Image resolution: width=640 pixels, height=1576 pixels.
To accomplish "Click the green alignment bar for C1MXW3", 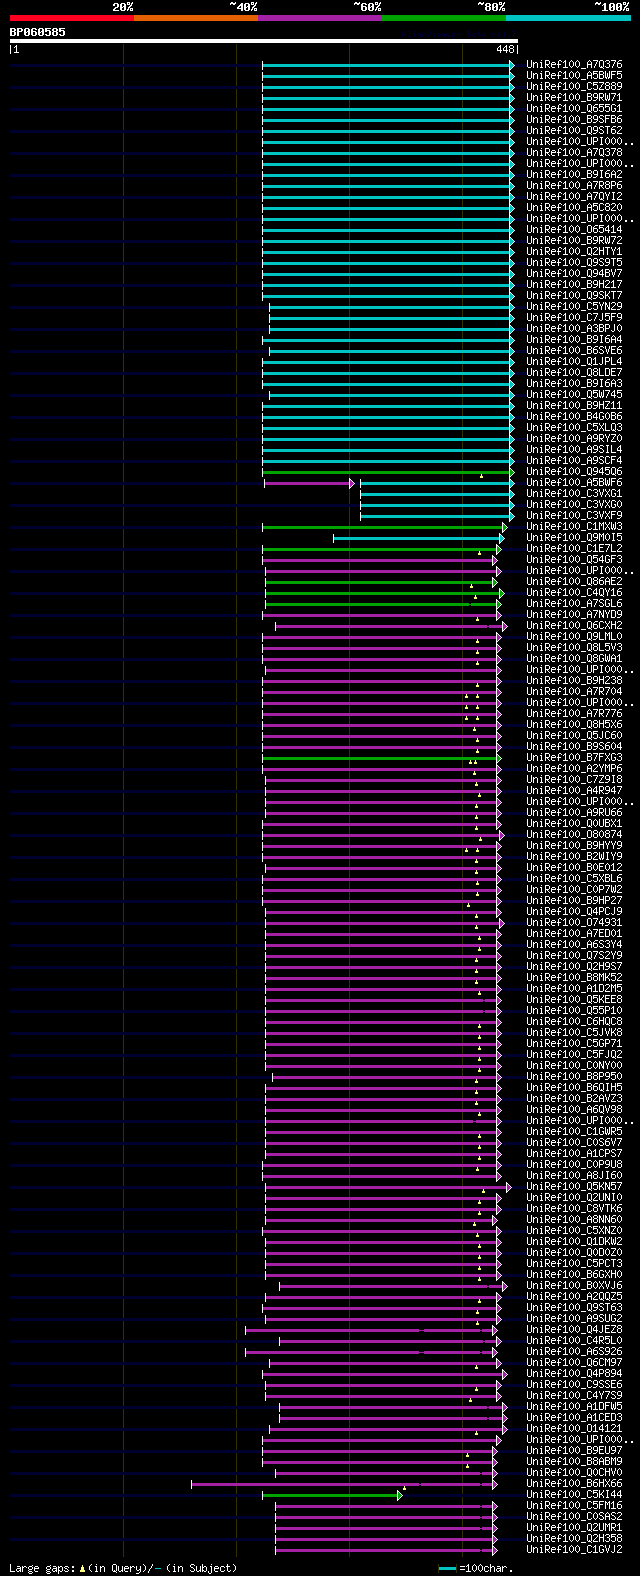I will coord(383,527).
